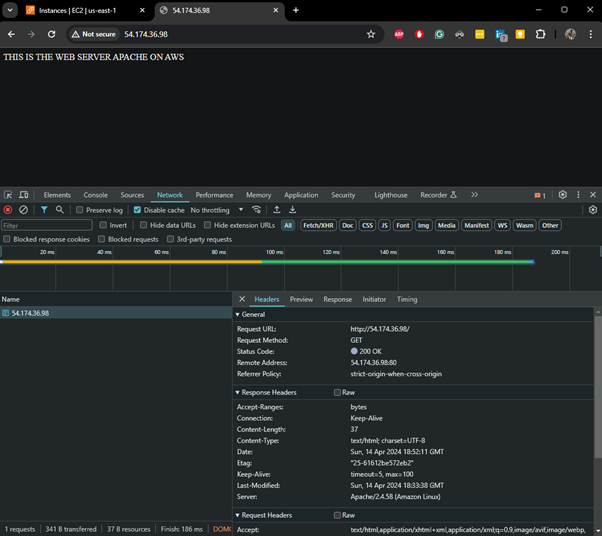
Task: Click the inspect element picker icon
Action: [x=8, y=195]
